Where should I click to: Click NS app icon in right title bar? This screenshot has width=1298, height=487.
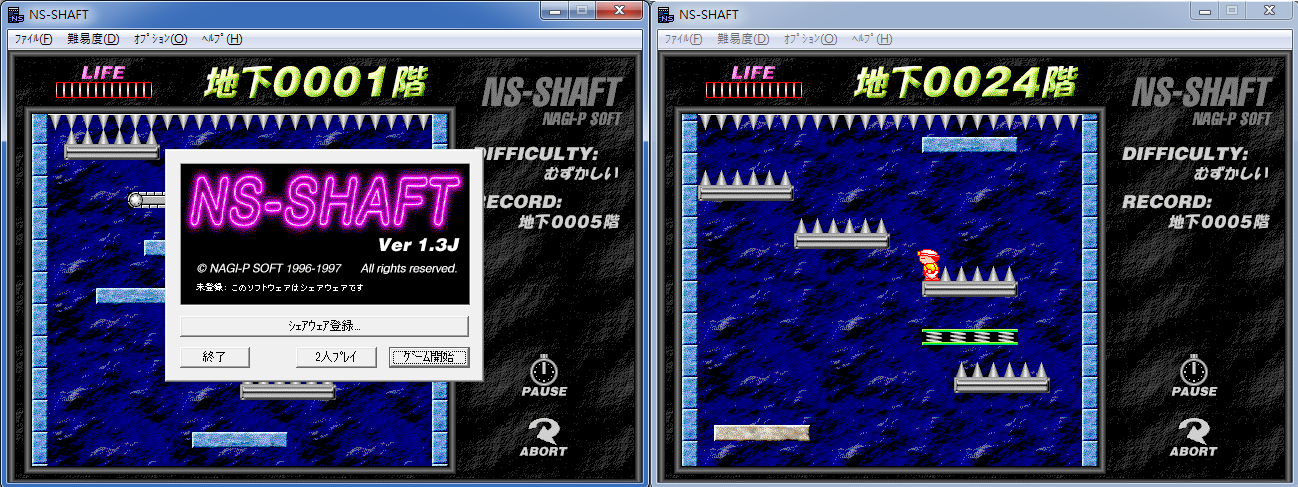coord(667,13)
